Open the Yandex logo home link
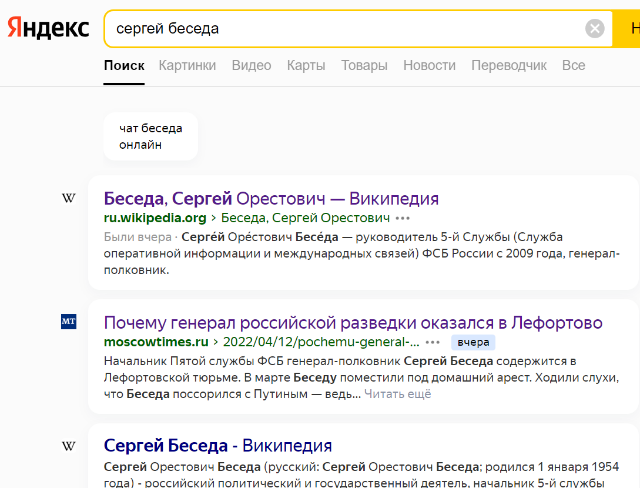The image size is (640, 488). (x=48, y=28)
